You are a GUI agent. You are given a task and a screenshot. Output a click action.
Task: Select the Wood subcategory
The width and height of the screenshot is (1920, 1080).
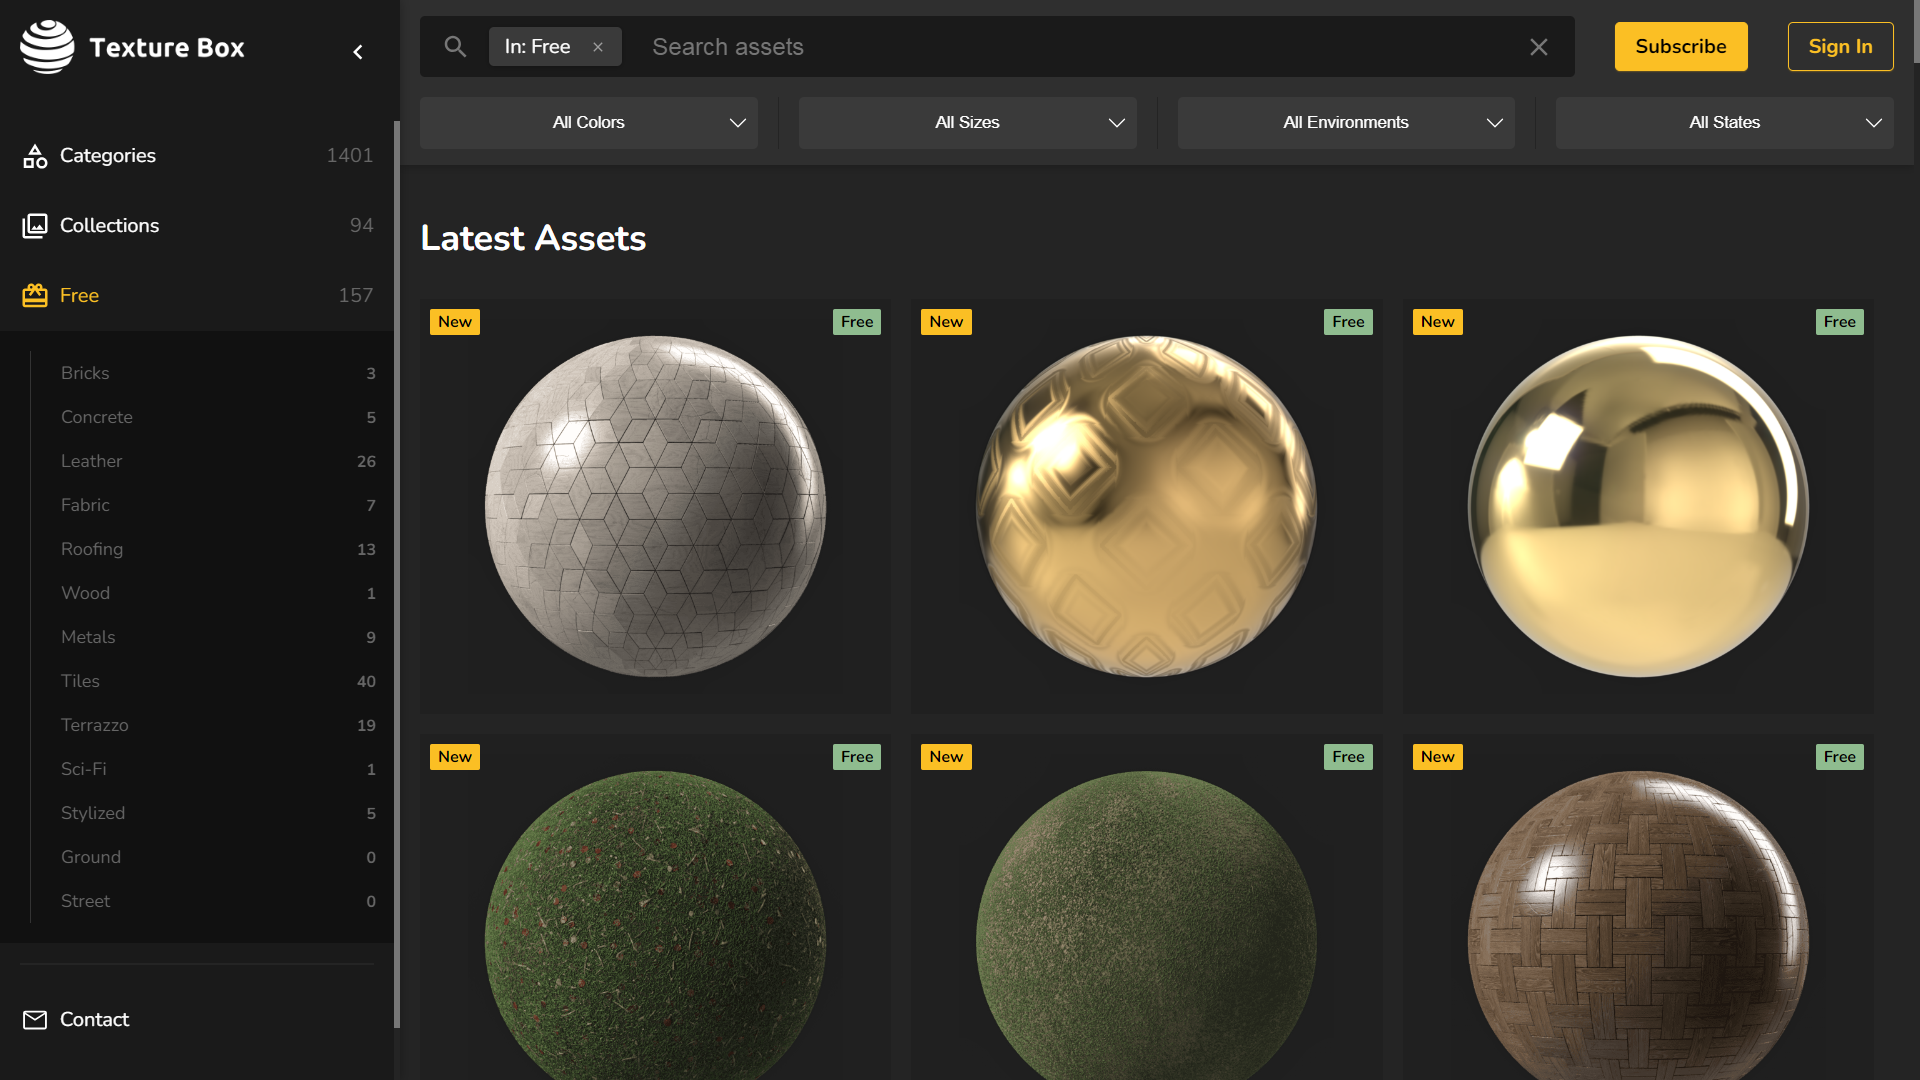coord(218,593)
